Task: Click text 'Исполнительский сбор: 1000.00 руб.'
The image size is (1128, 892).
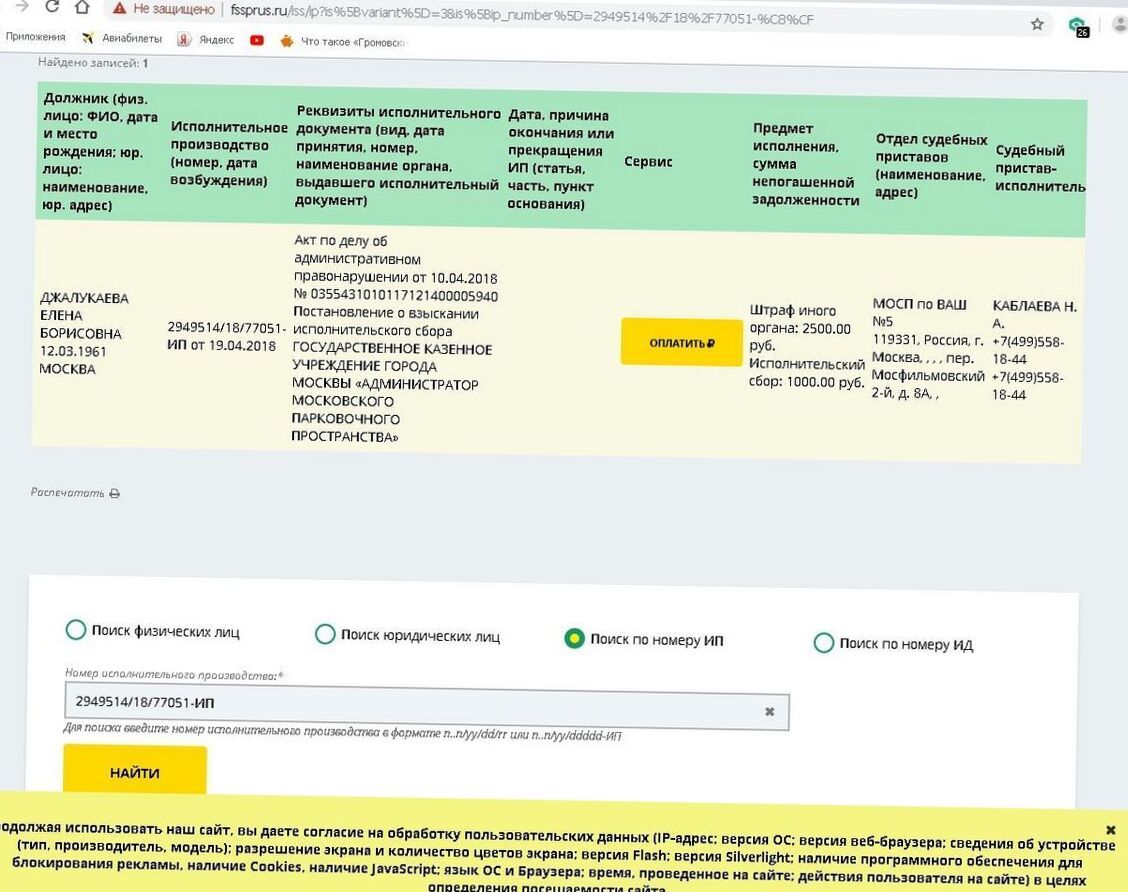Action: [x=806, y=373]
